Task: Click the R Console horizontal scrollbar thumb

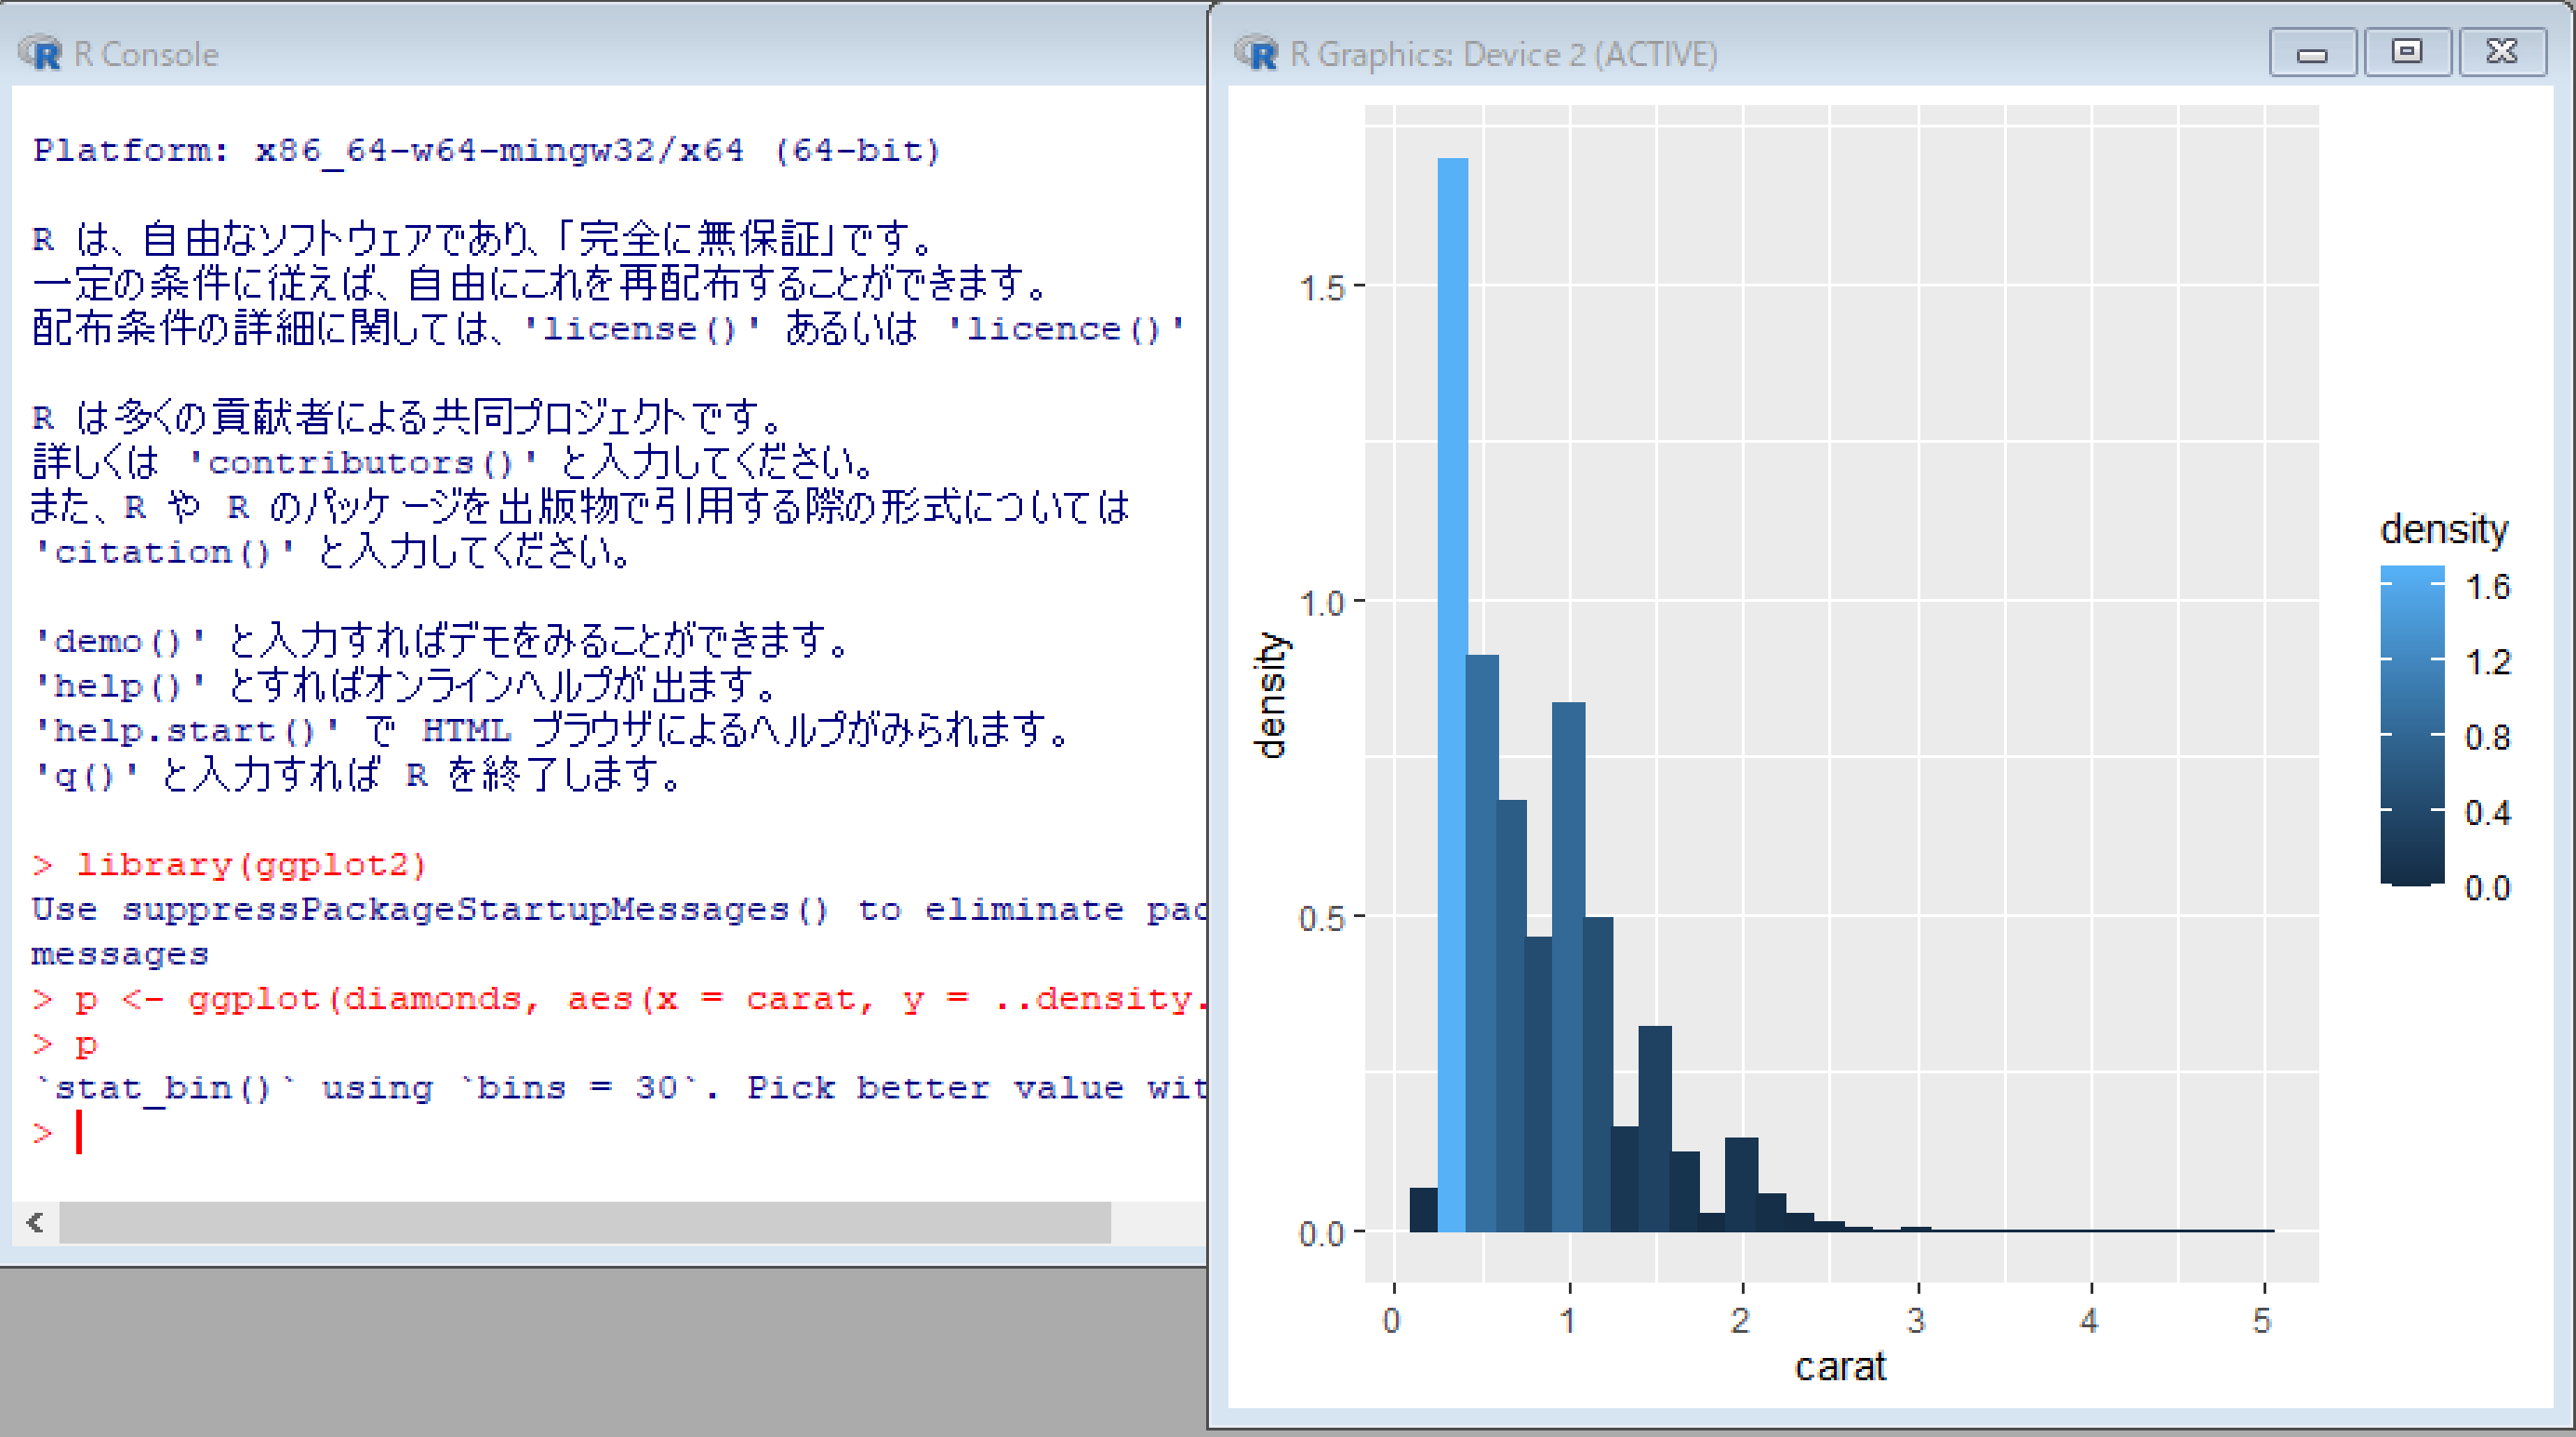Action: pos(585,1222)
